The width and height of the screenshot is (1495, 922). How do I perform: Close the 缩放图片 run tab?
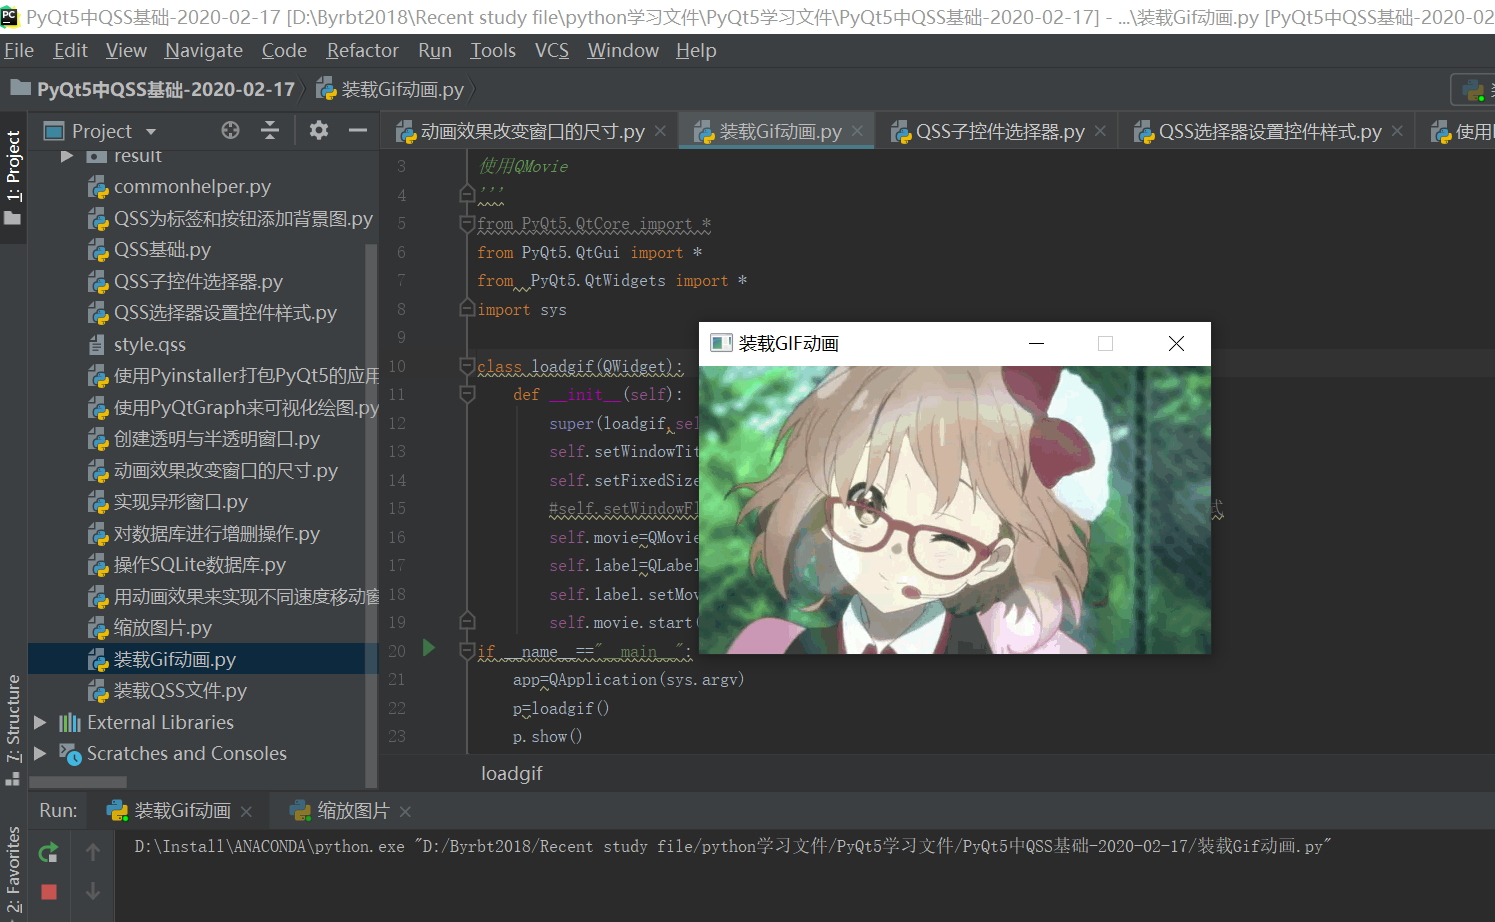405,811
